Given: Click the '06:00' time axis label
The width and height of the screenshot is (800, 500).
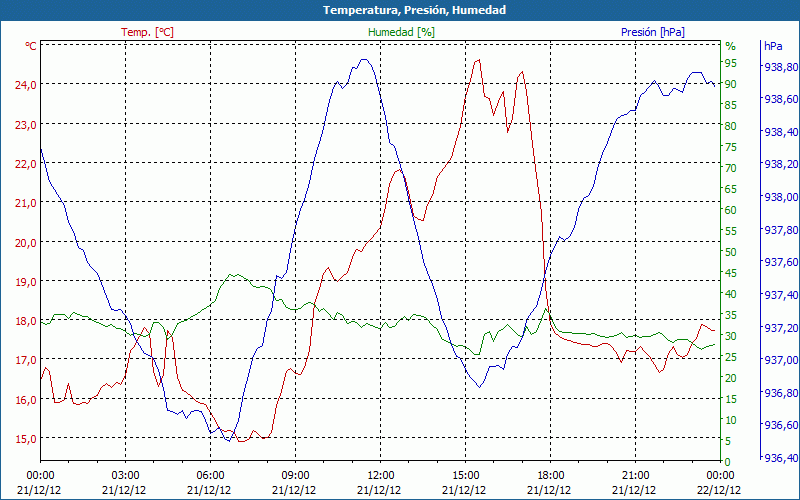Looking at the screenshot, I should [210, 476].
